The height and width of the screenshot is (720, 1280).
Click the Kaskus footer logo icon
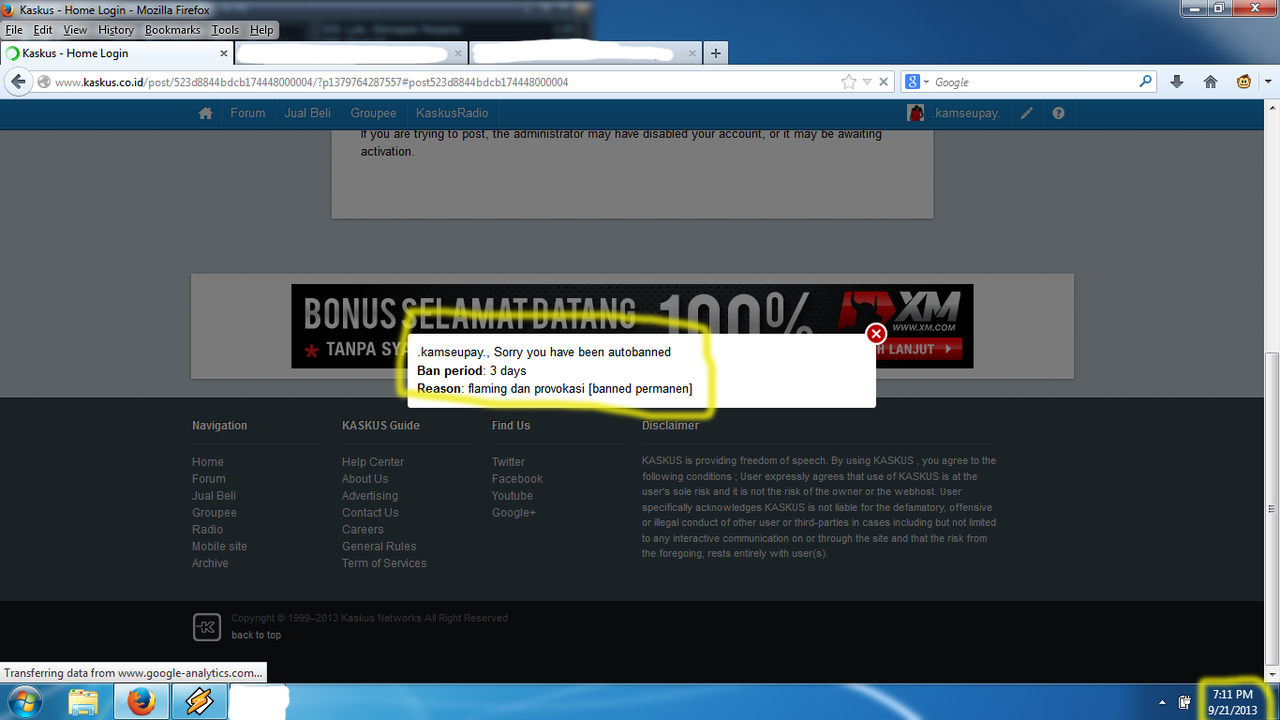pyautogui.click(x=206, y=628)
